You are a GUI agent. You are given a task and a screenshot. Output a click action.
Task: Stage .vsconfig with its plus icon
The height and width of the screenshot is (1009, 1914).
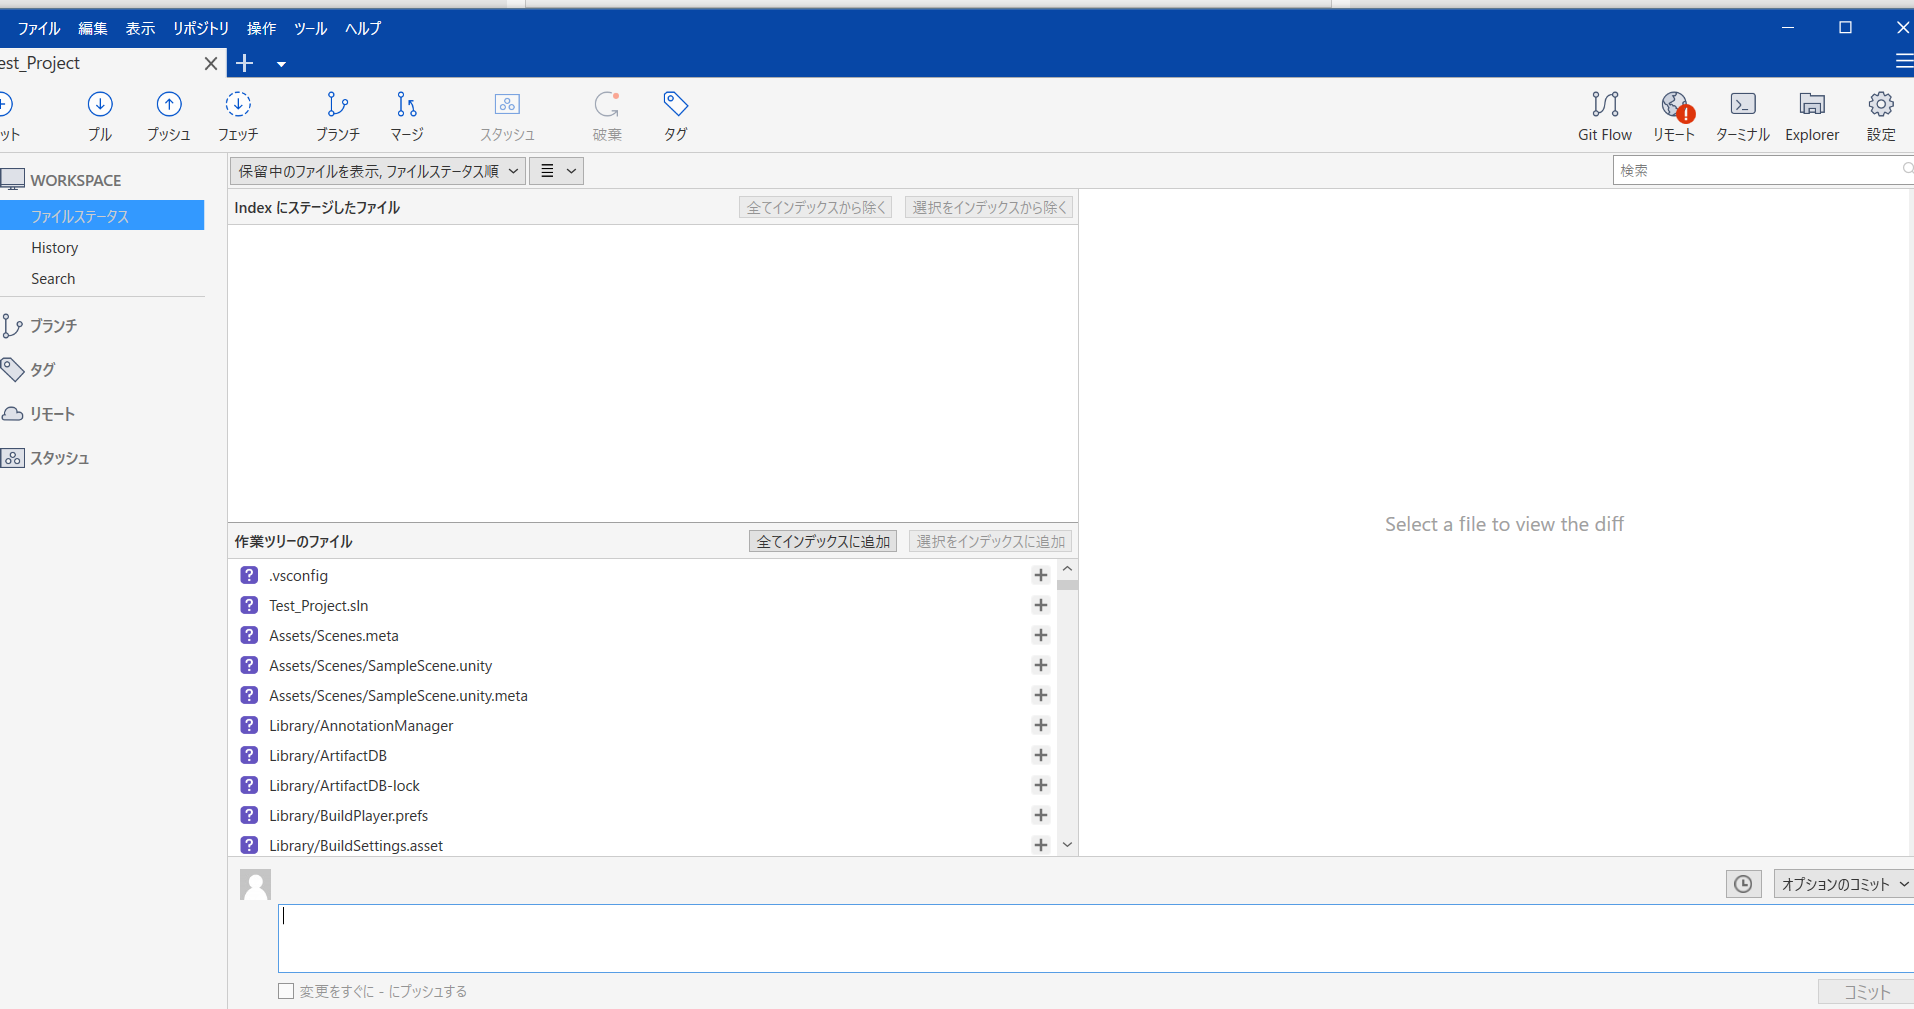pos(1041,575)
